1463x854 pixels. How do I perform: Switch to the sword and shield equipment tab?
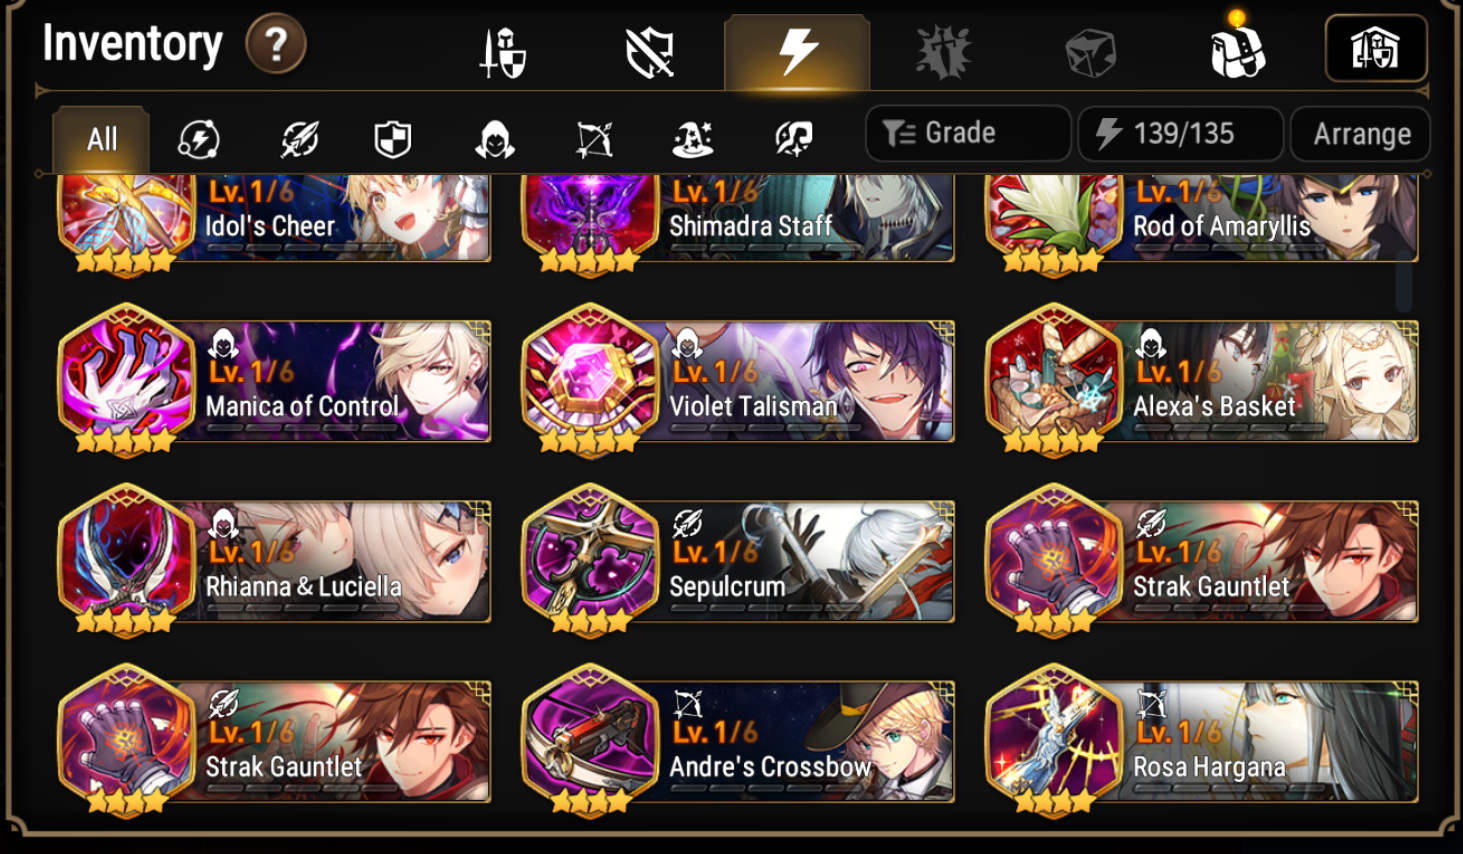pos(503,52)
